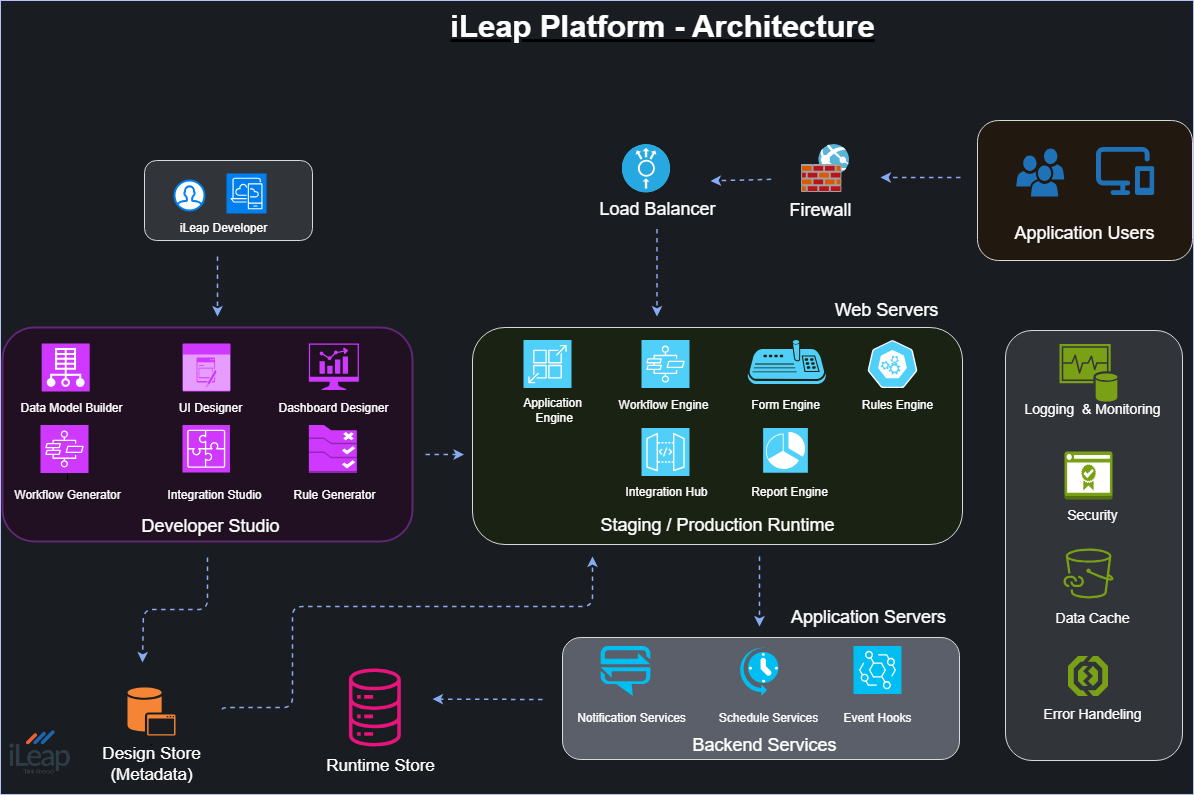The height and width of the screenshot is (795, 1194).
Task: Click the Runtime Store database icon
Action: (375, 707)
